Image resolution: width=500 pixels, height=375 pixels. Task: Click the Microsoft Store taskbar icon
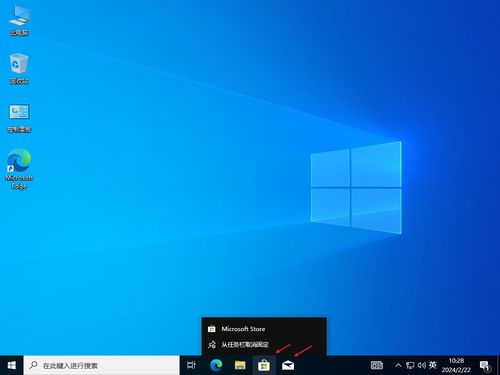coord(264,365)
